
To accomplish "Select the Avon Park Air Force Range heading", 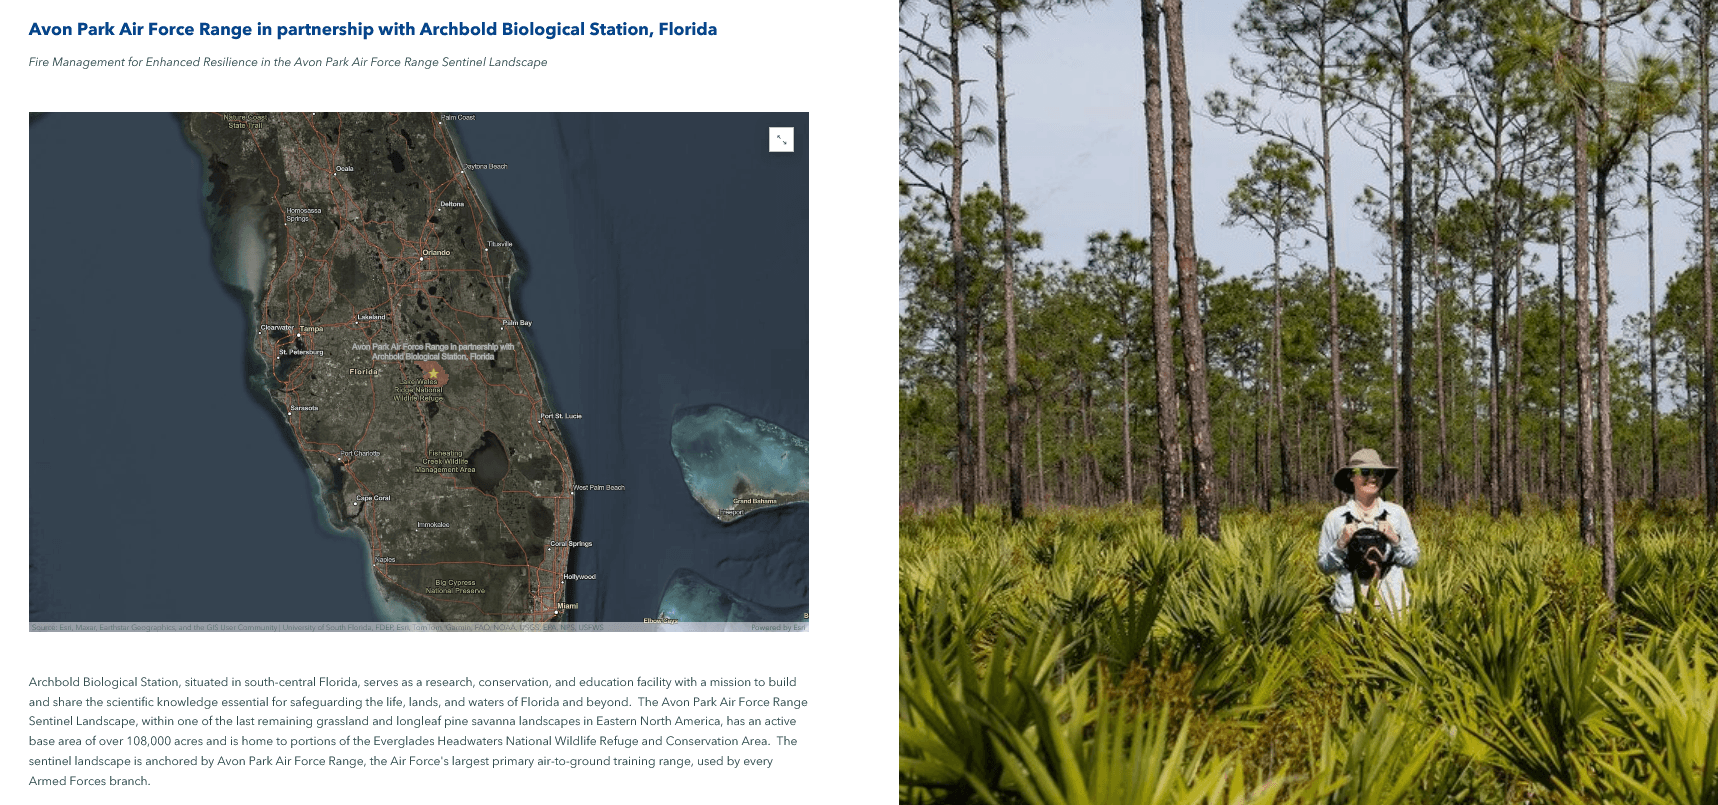I will (x=373, y=29).
